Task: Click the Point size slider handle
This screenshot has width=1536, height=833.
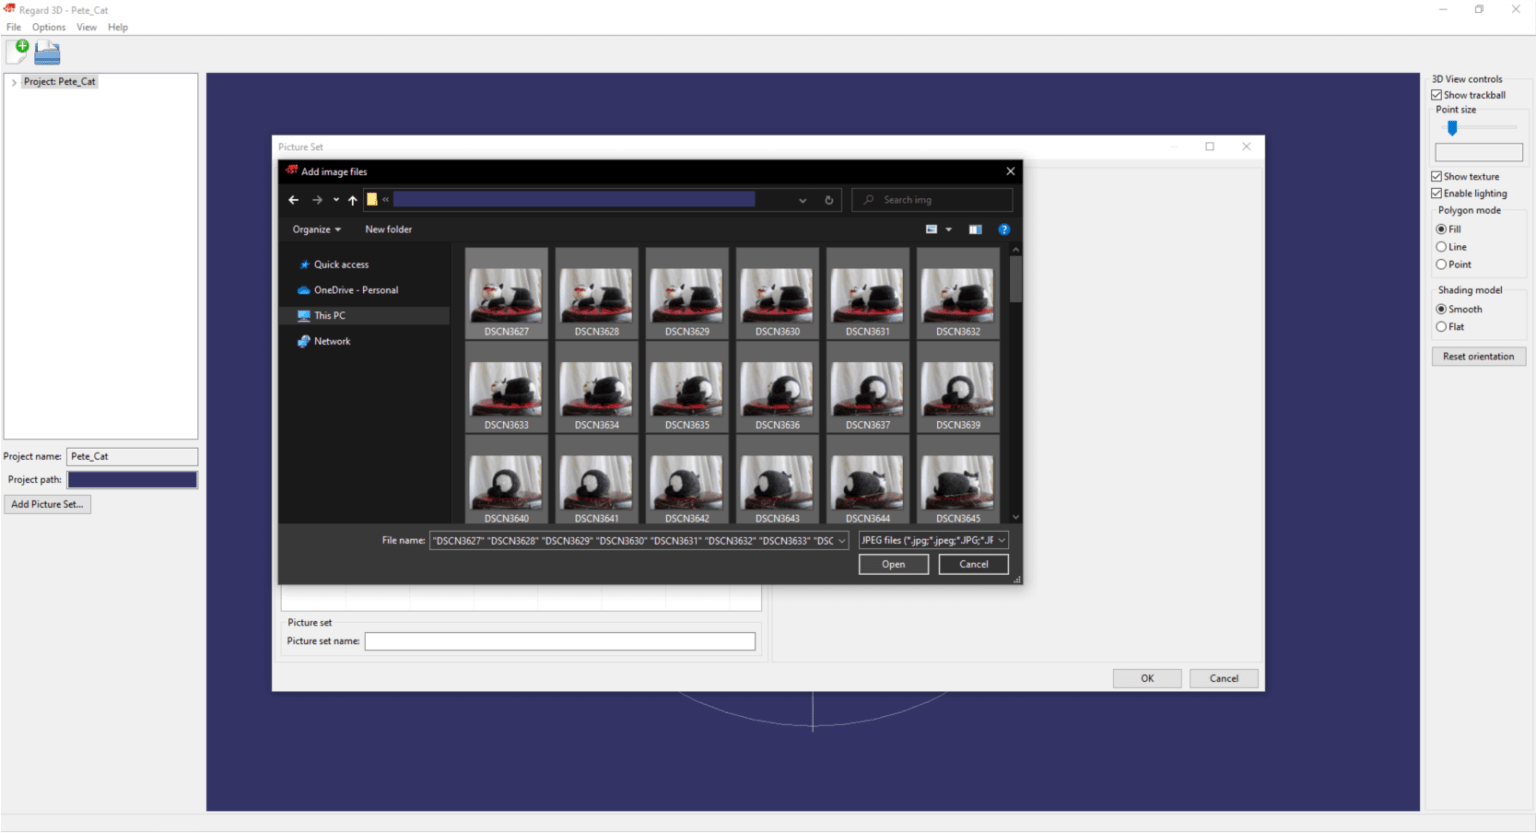Action: pyautogui.click(x=1452, y=128)
